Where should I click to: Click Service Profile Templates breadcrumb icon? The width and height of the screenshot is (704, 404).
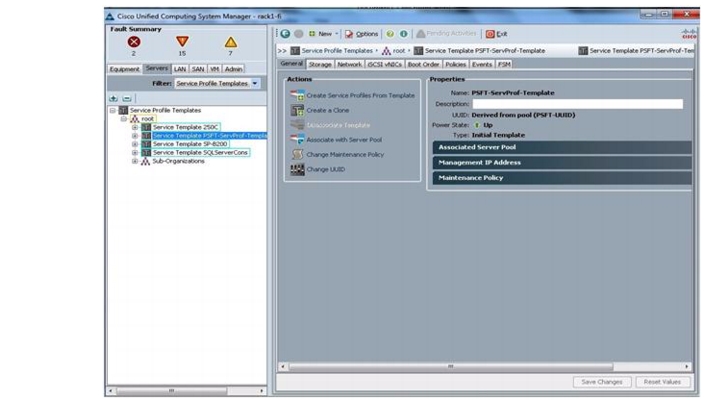pyautogui.click(x=295, y=51)
